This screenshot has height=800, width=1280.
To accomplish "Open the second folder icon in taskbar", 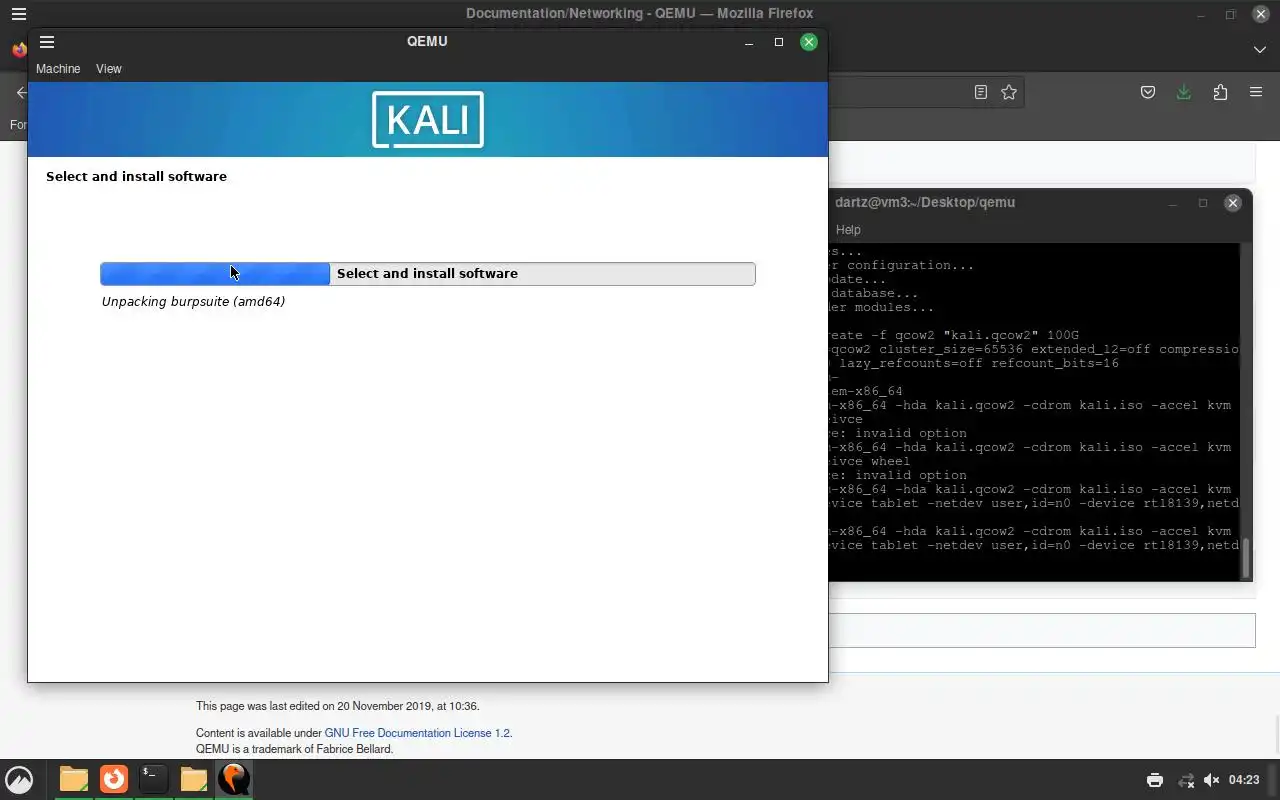I will pos(194,779).
